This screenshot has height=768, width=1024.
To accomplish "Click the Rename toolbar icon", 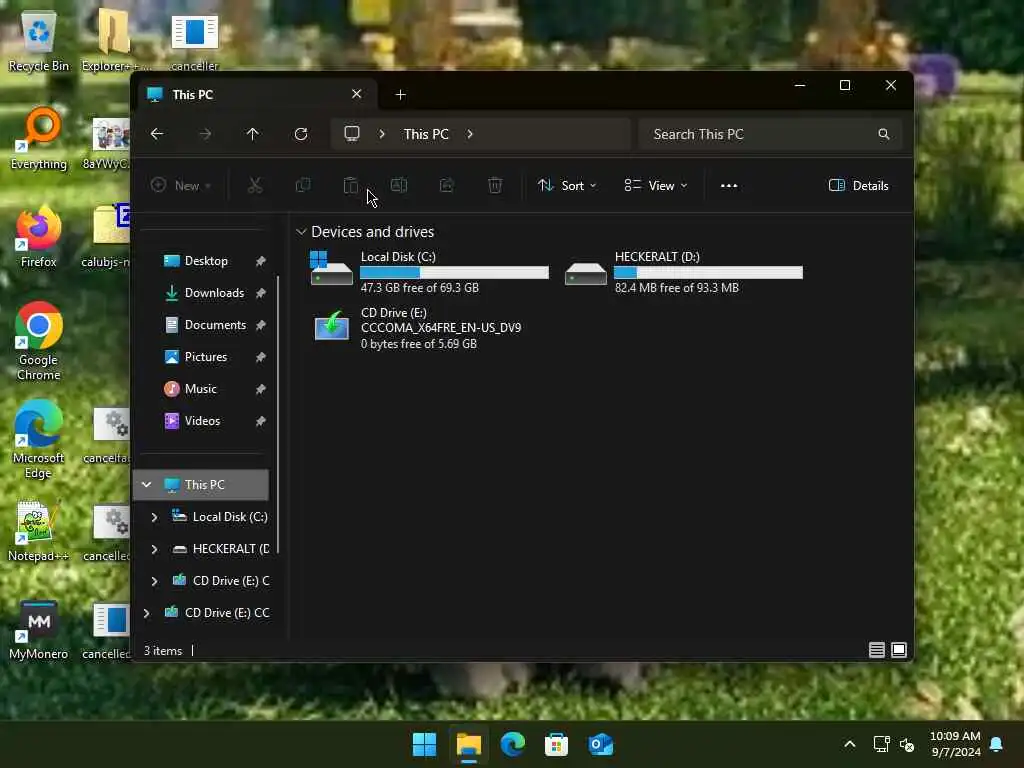I will [399, 185].
